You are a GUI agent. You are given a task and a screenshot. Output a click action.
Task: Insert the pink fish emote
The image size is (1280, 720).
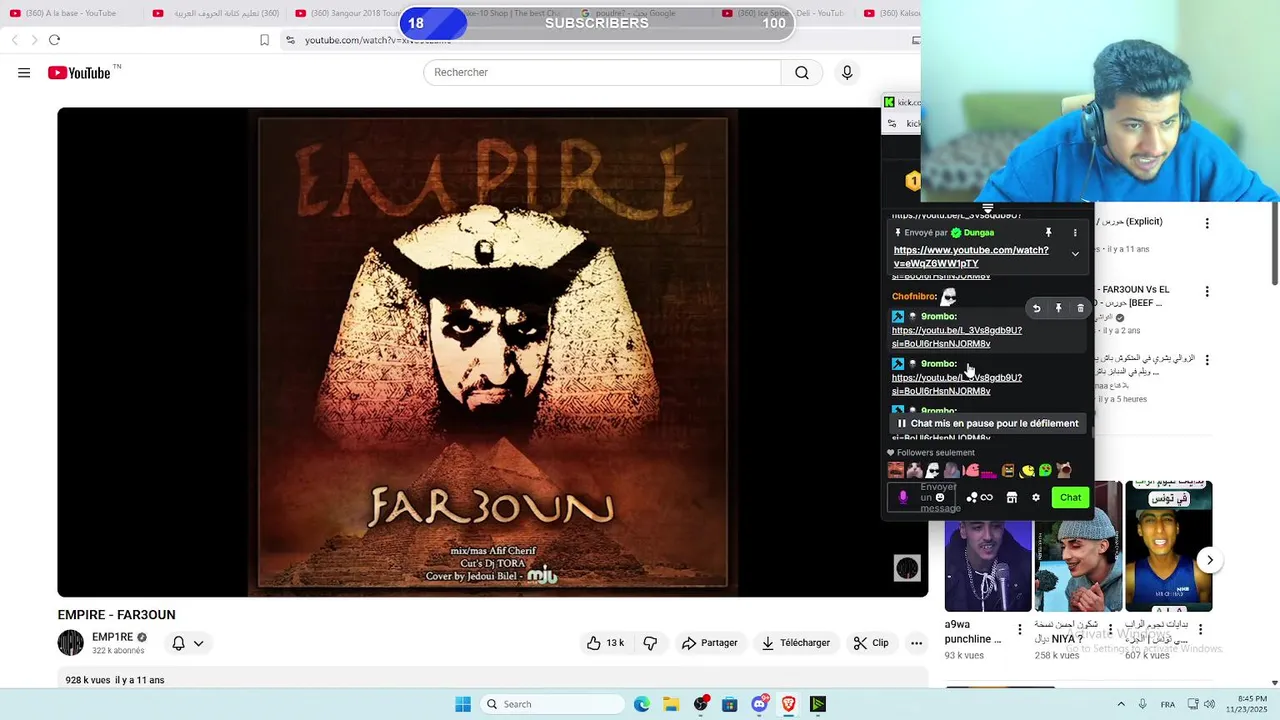[971, 470]
